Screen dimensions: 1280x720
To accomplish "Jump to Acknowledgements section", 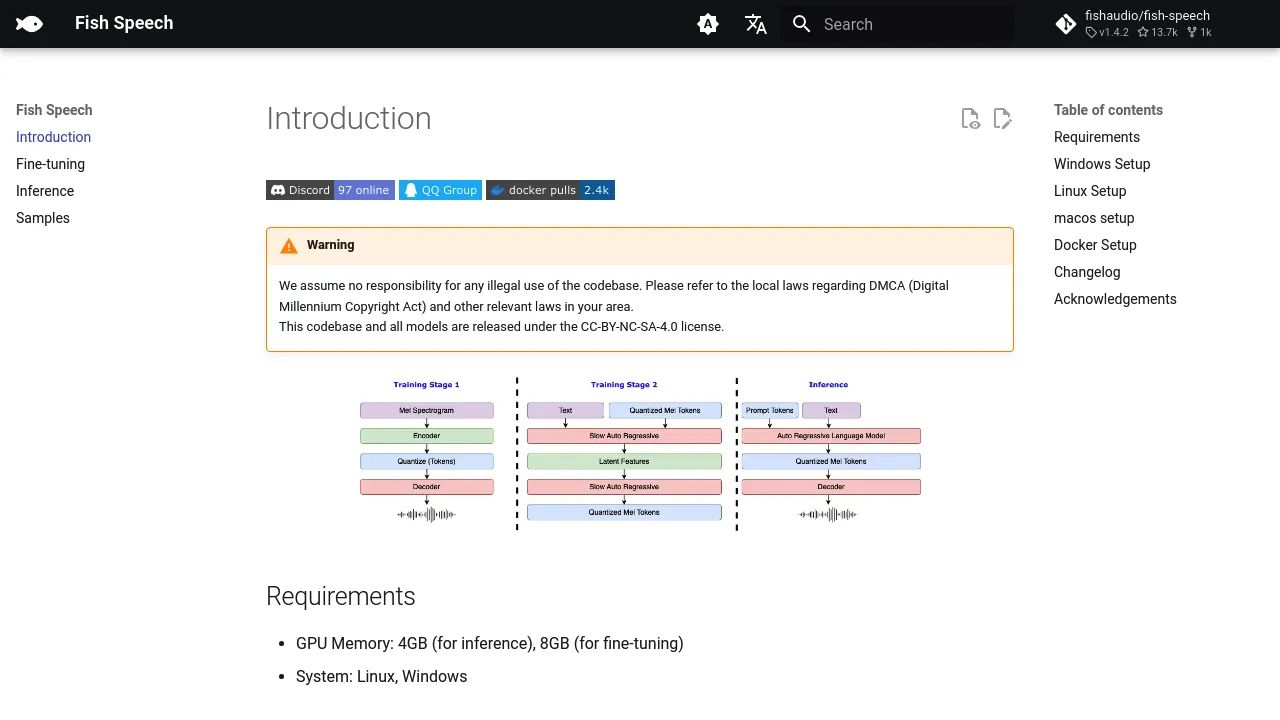I will tap(1115, 299).
